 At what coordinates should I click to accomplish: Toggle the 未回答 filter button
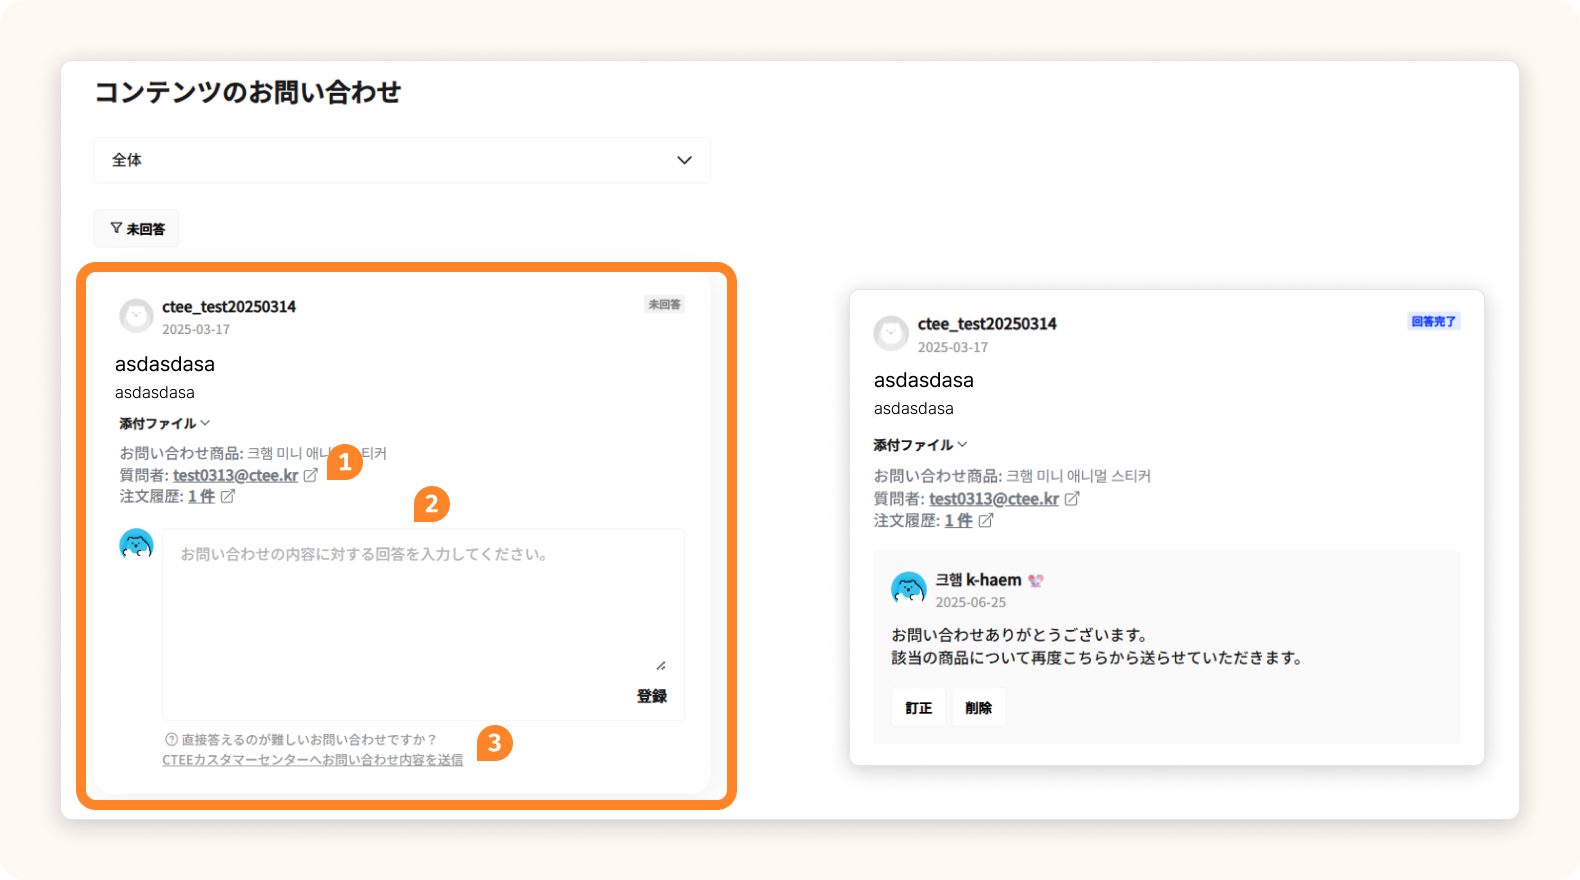coord(137,229)
